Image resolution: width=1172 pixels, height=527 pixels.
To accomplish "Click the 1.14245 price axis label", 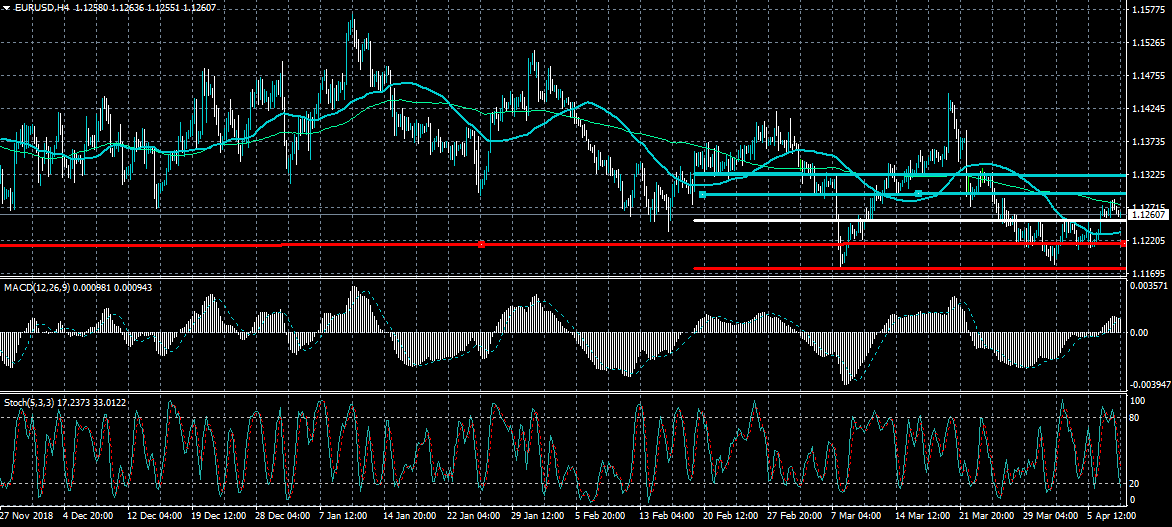I will pyautogui.click(x=1147, y=108).
